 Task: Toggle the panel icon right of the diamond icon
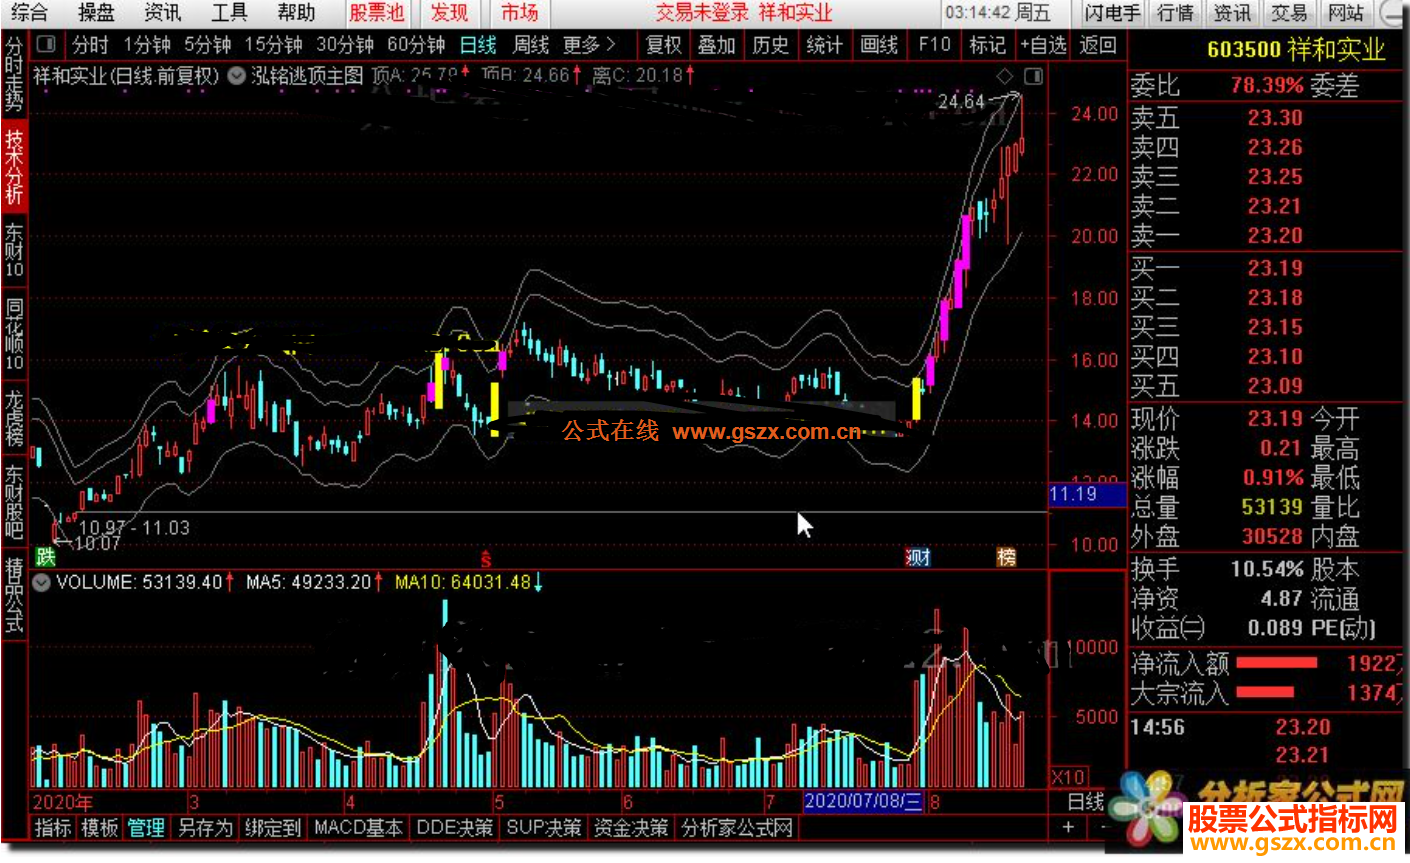pos(1033,76)
